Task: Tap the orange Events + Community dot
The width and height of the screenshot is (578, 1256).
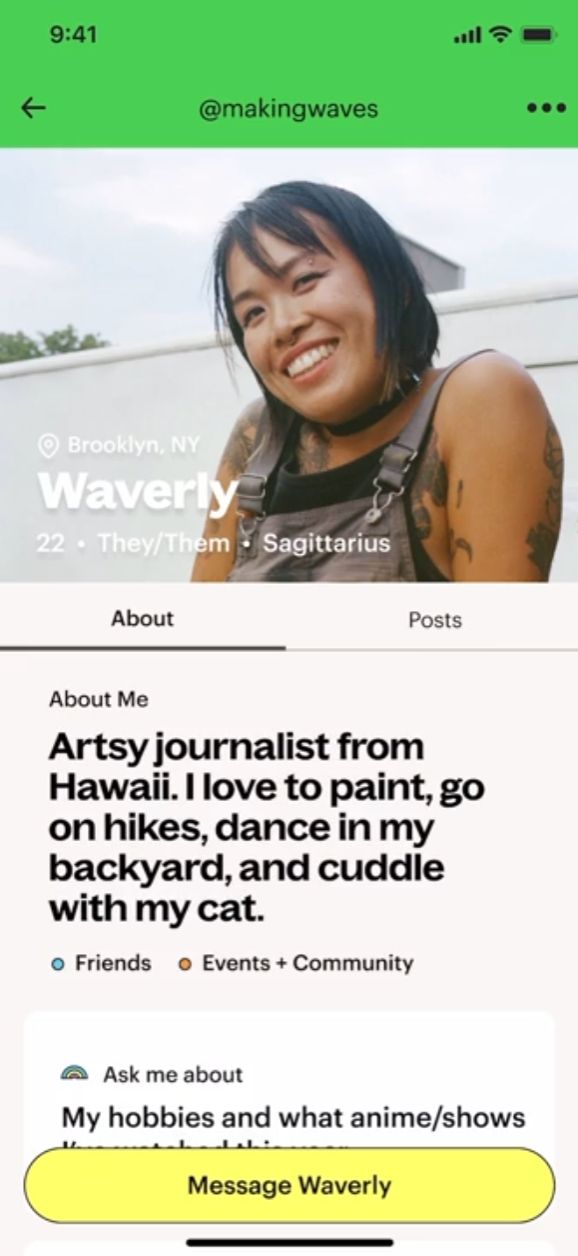Action: tap(185, 964)
